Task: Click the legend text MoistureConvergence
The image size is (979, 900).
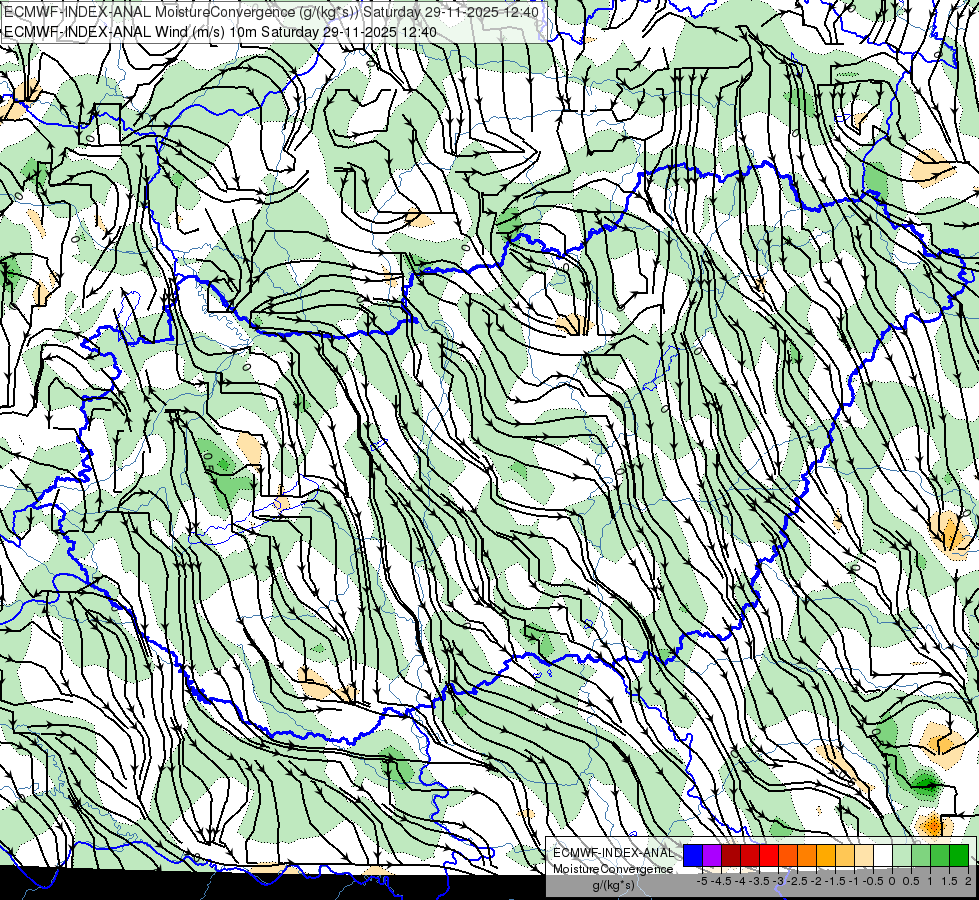Action: click(613, 869)
